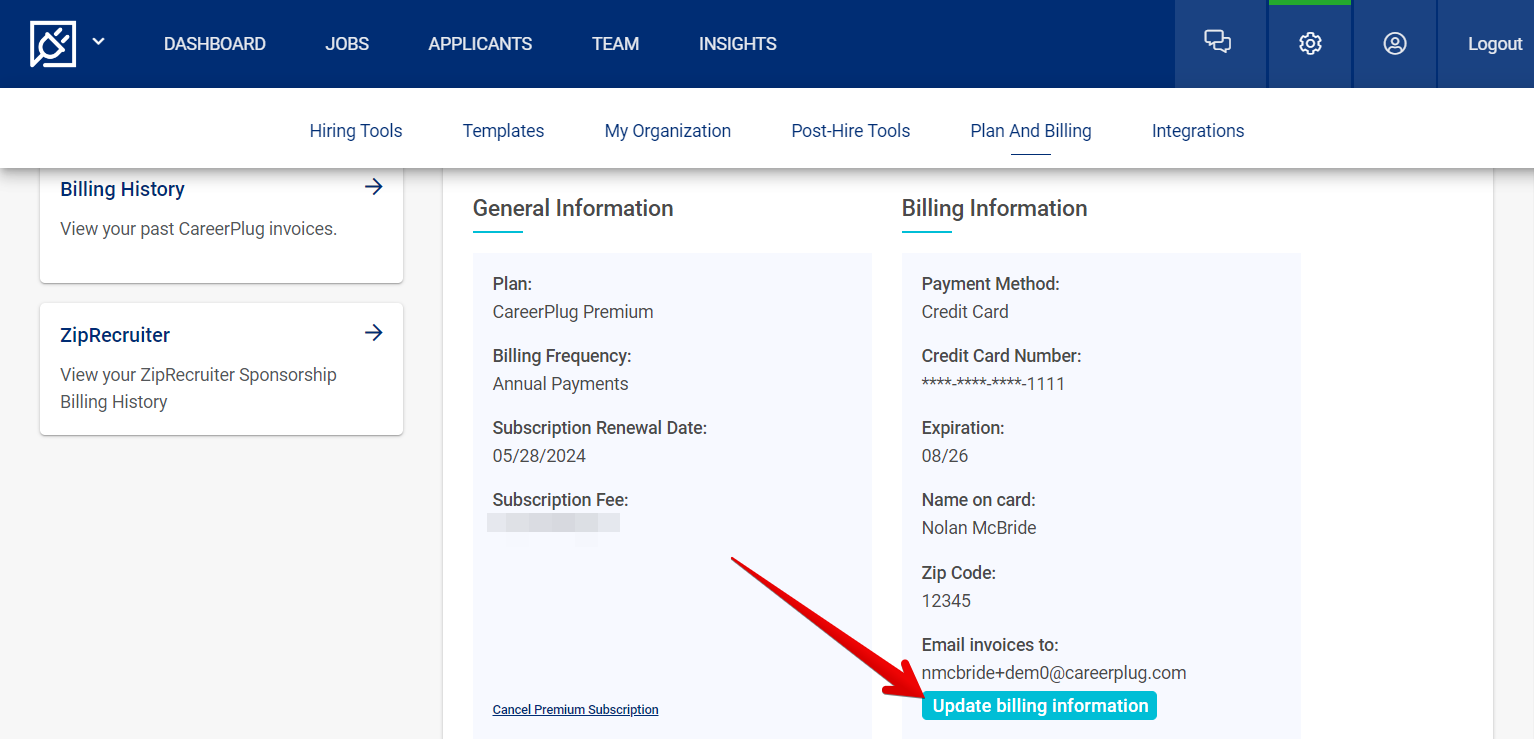Click the invoice email address text
Screen dimensions: 1534x739
click(x=1054, y=673)
